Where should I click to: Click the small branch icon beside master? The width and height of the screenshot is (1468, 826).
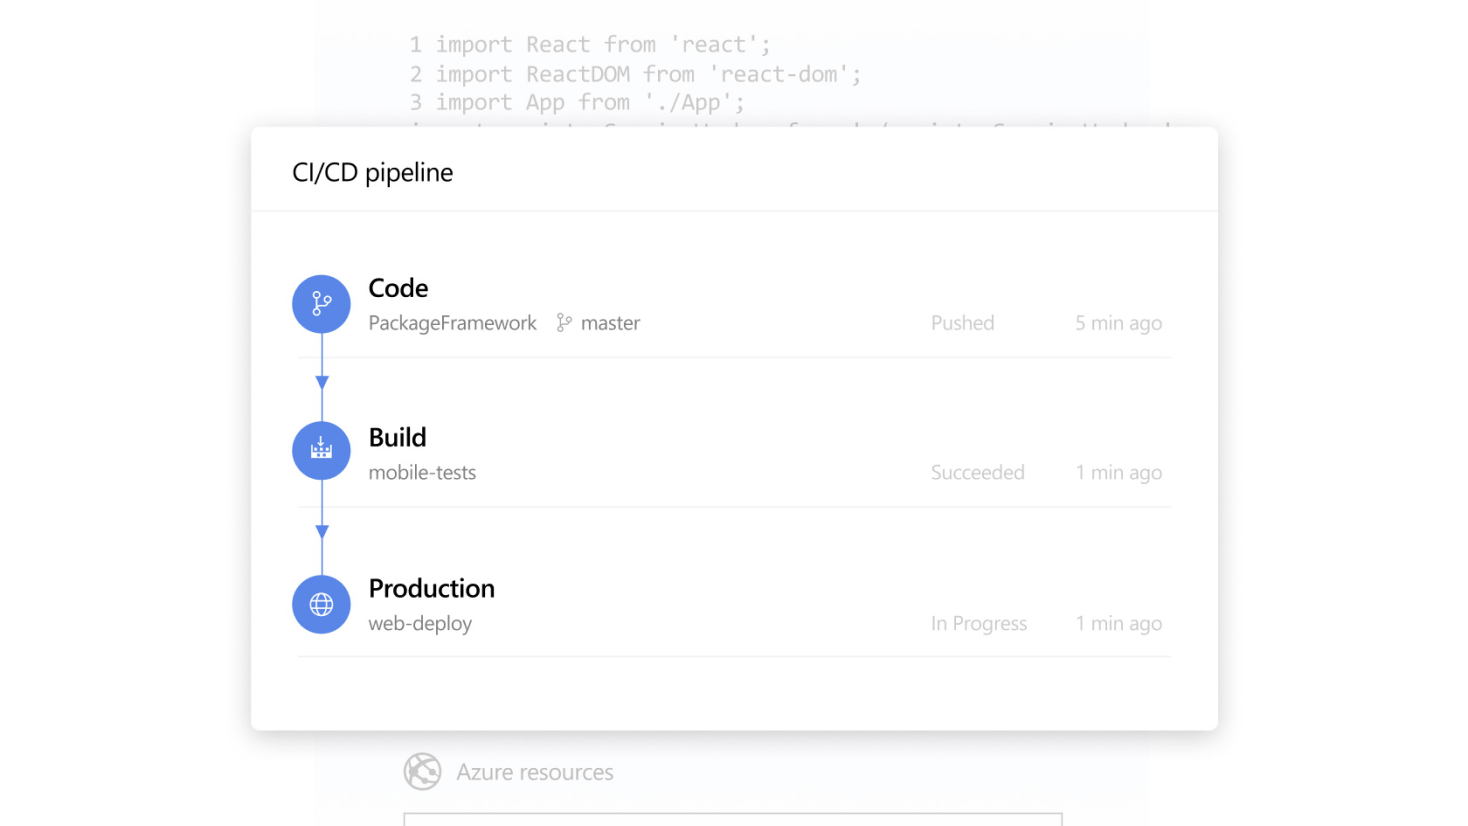click(564, 323)
